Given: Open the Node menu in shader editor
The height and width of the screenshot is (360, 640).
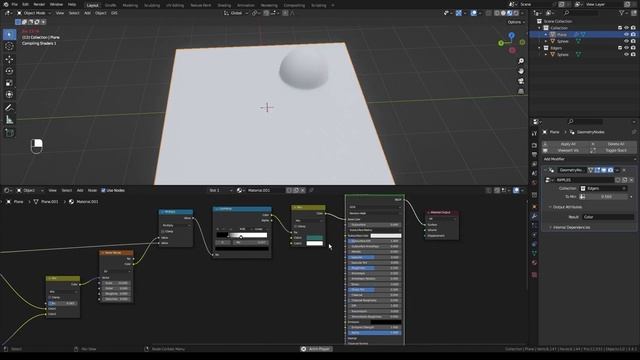Looking at the screenshot, I should coord(93,190).
